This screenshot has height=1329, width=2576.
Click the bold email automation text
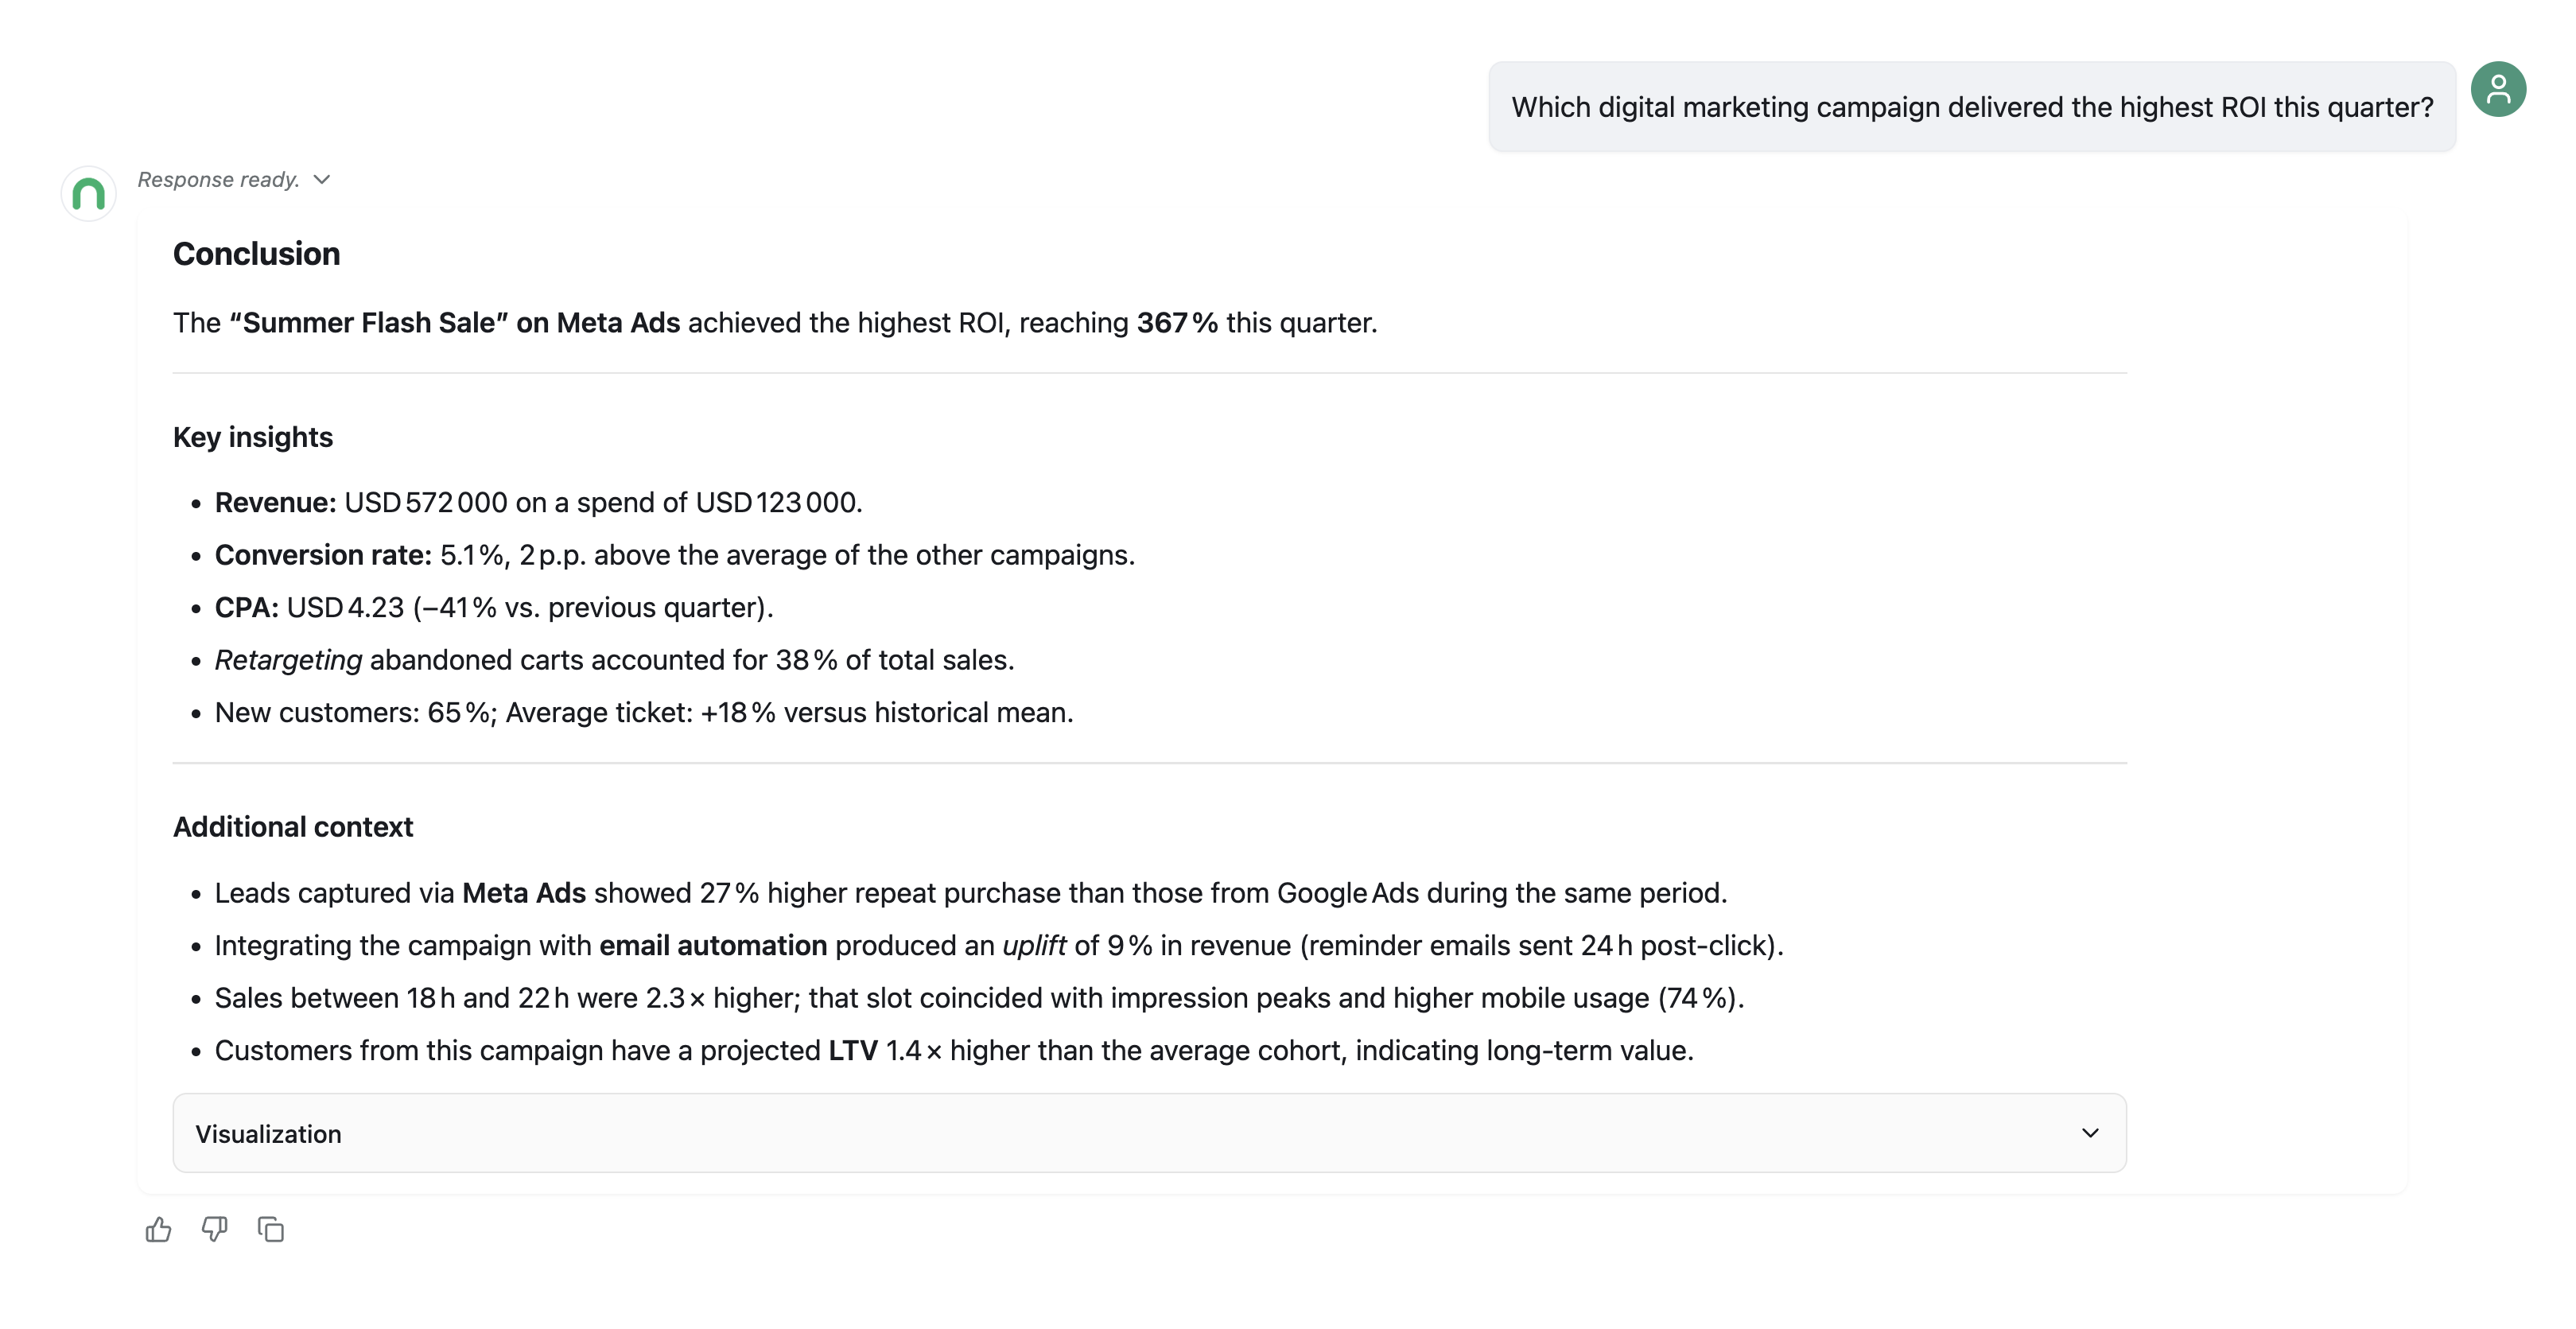[x=713, y=945]
